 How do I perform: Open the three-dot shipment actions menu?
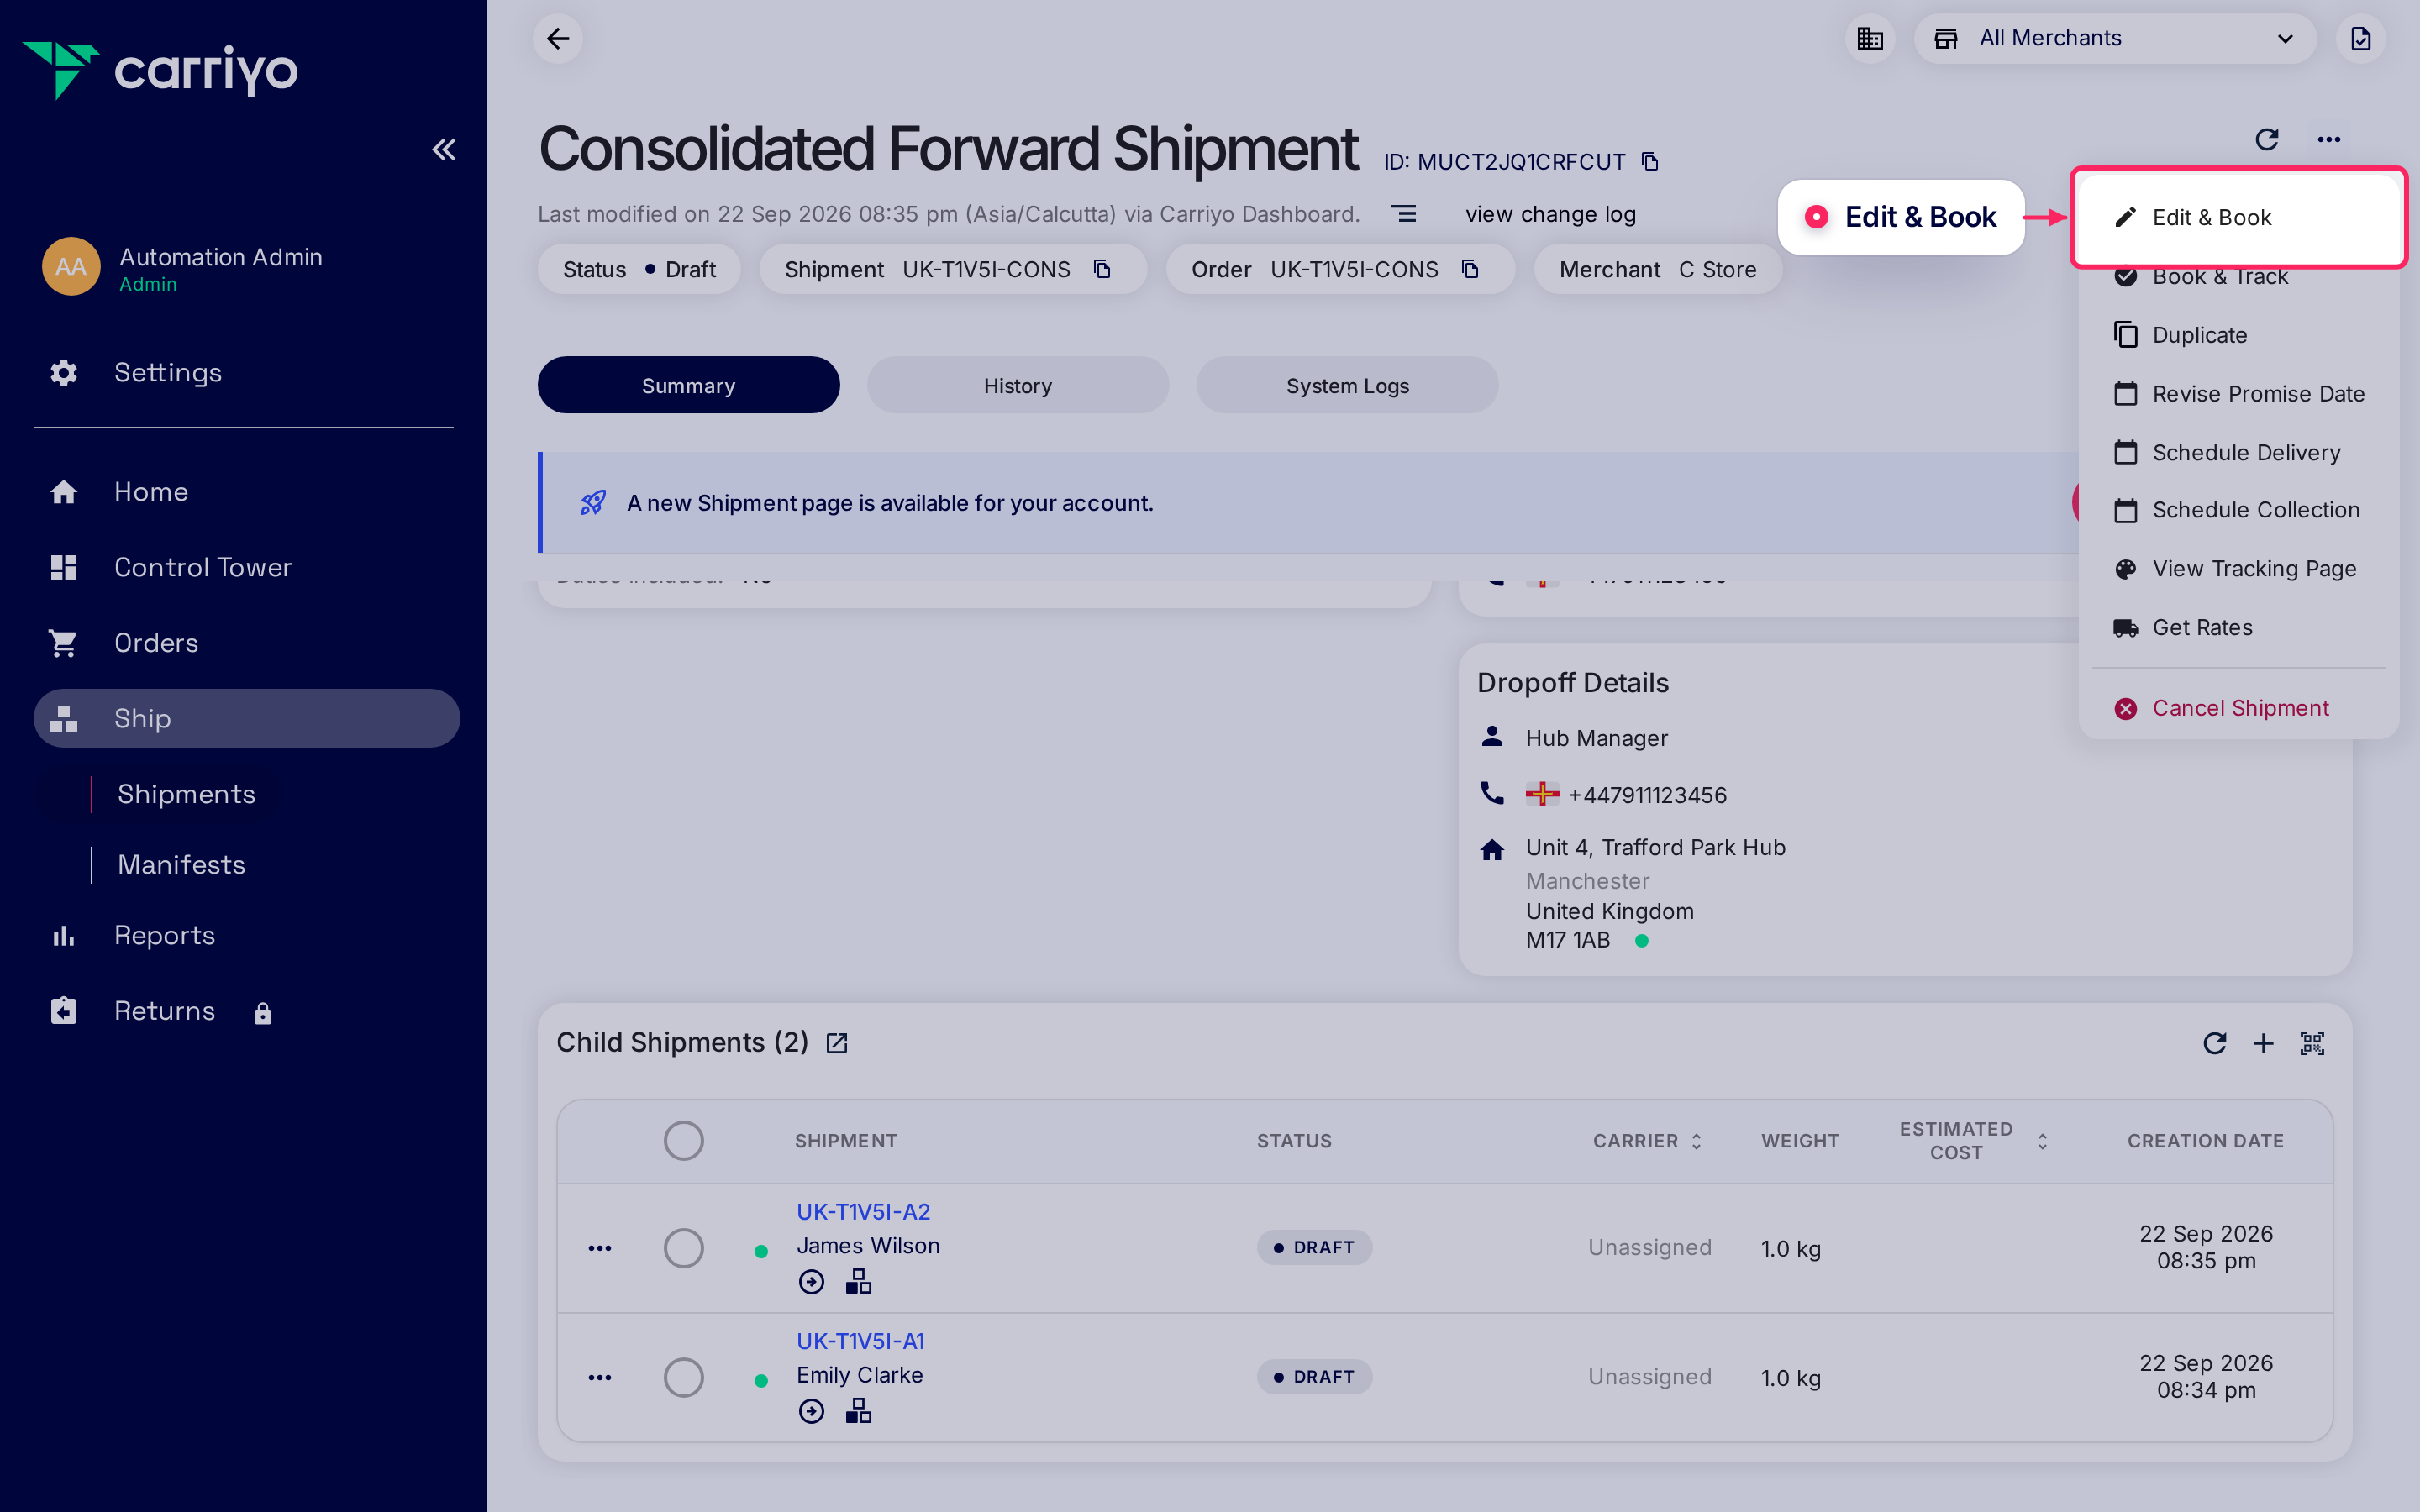2329,139
